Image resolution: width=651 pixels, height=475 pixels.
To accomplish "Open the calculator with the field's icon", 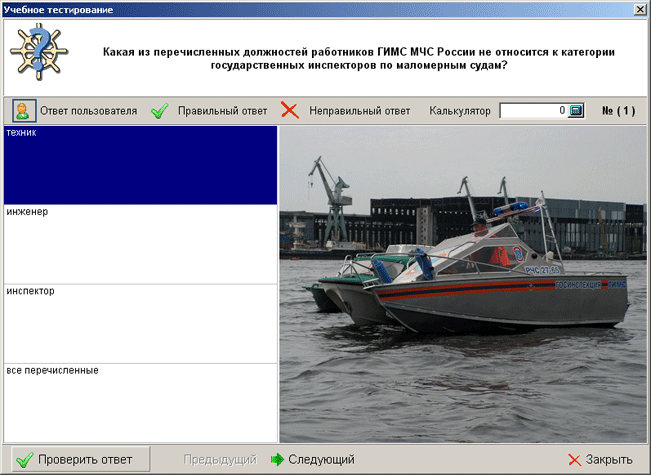I will pyautogui.click(x=576, y=111).
